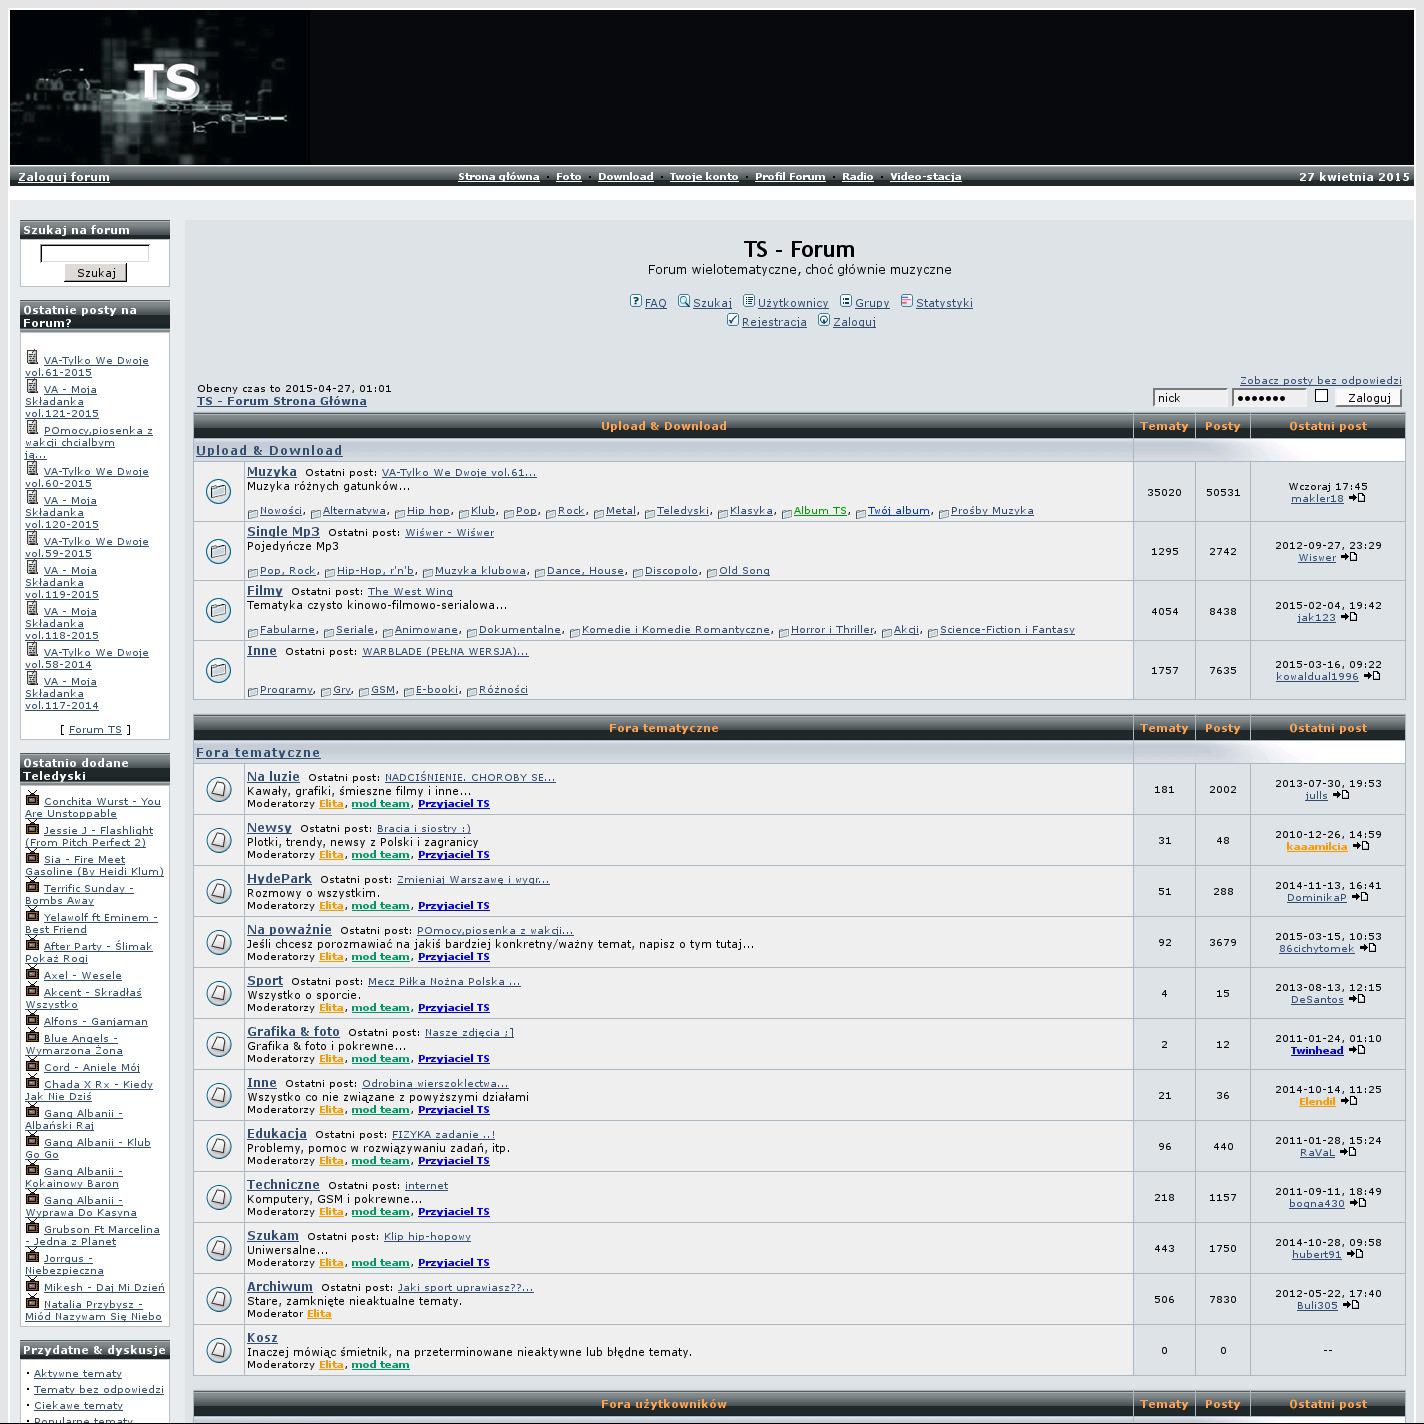The width and height of the screenshot is (1424, 1424).
Task: Click the nick username input field
Action: [1189, 398]
